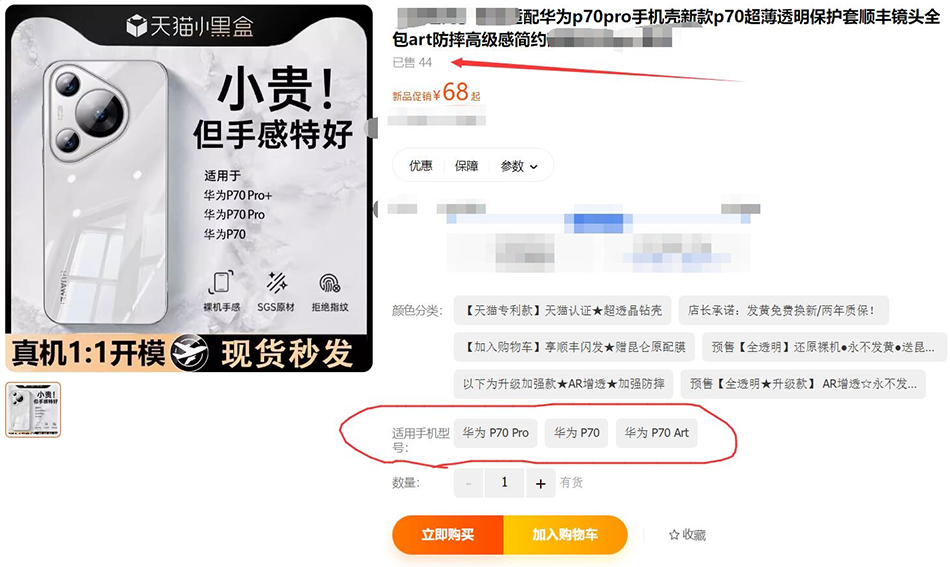950x567 pixels.
Task: Click the quantity input field showing 1
Action: click(x=504, y=483)
